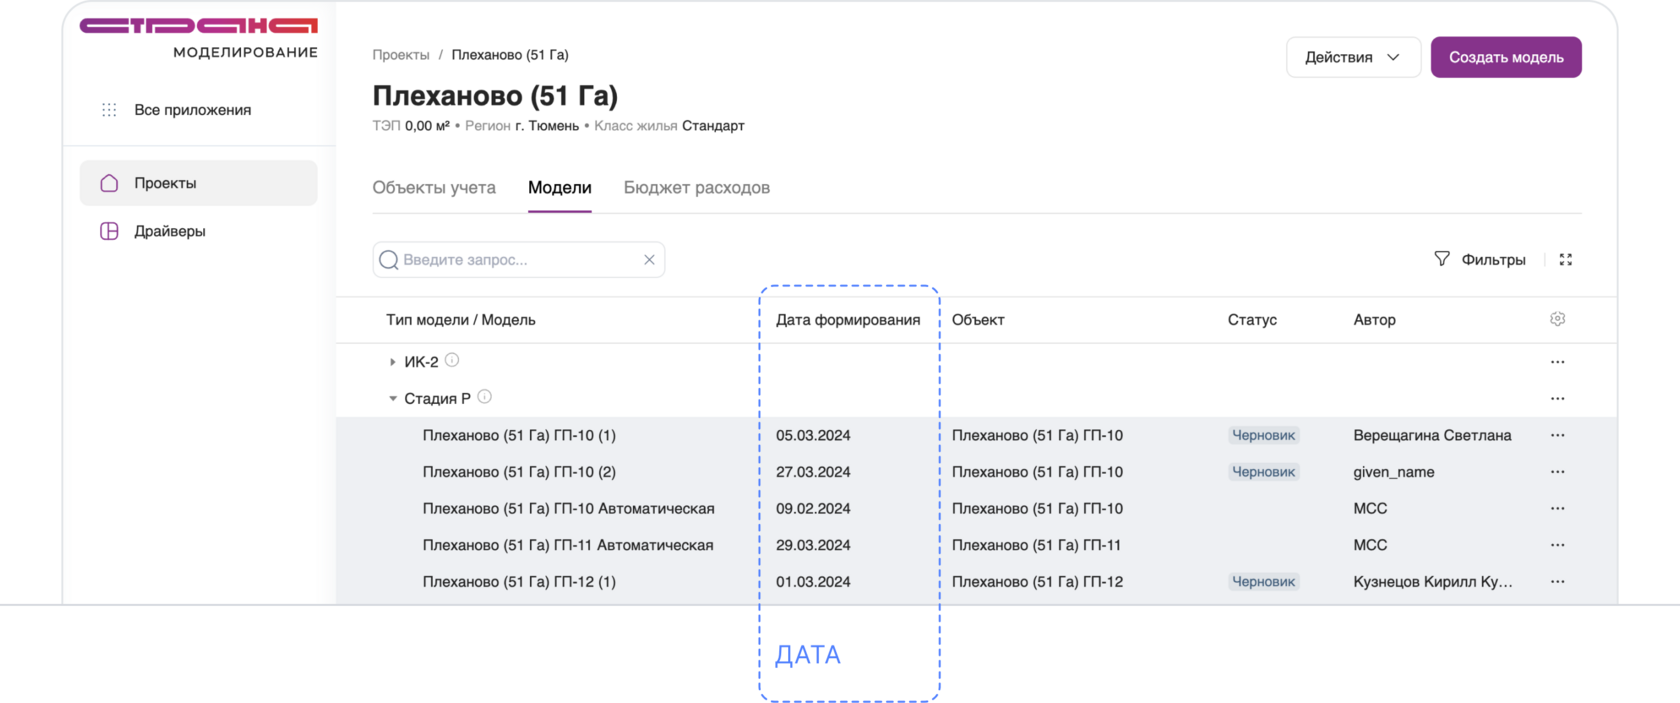Viewport: 1680px width, 703px height.
Task: Open table column settings gear
Action: click(x=1557, y=319)
